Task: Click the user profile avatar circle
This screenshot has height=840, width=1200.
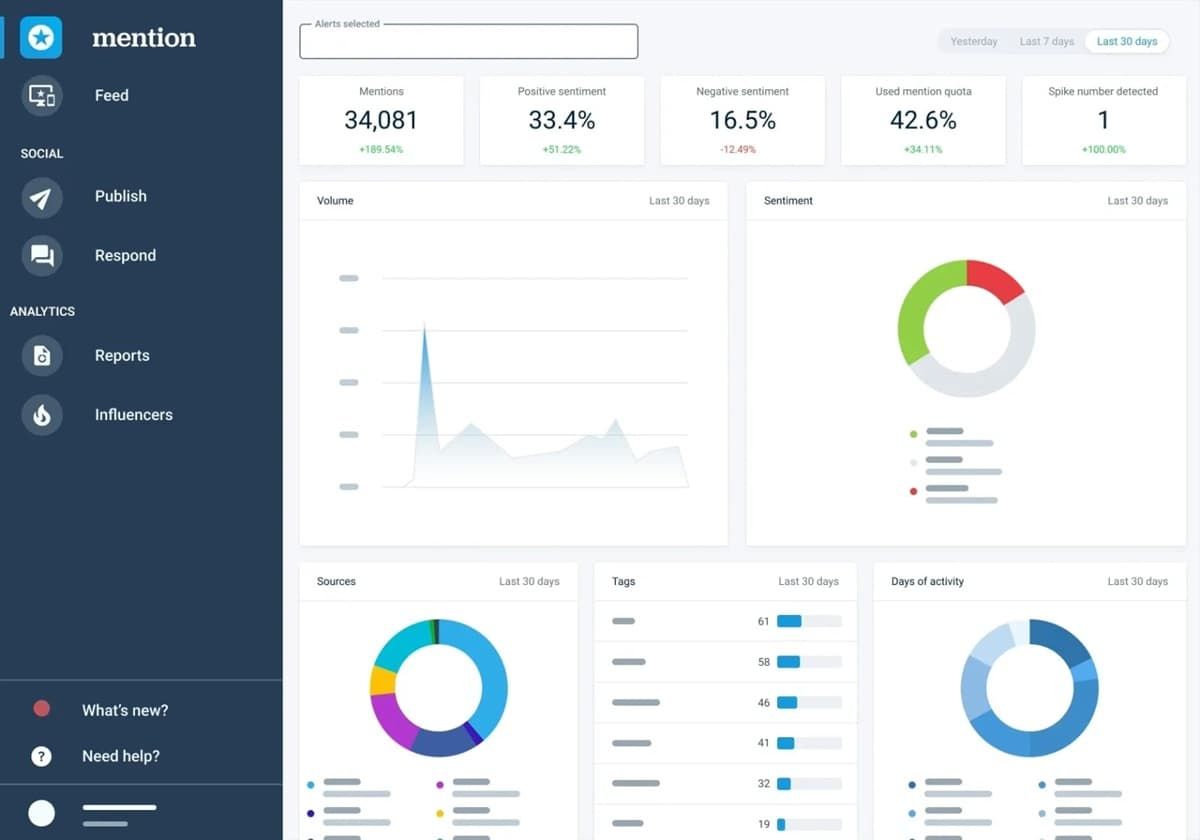Action: click(x=41, y=813)
